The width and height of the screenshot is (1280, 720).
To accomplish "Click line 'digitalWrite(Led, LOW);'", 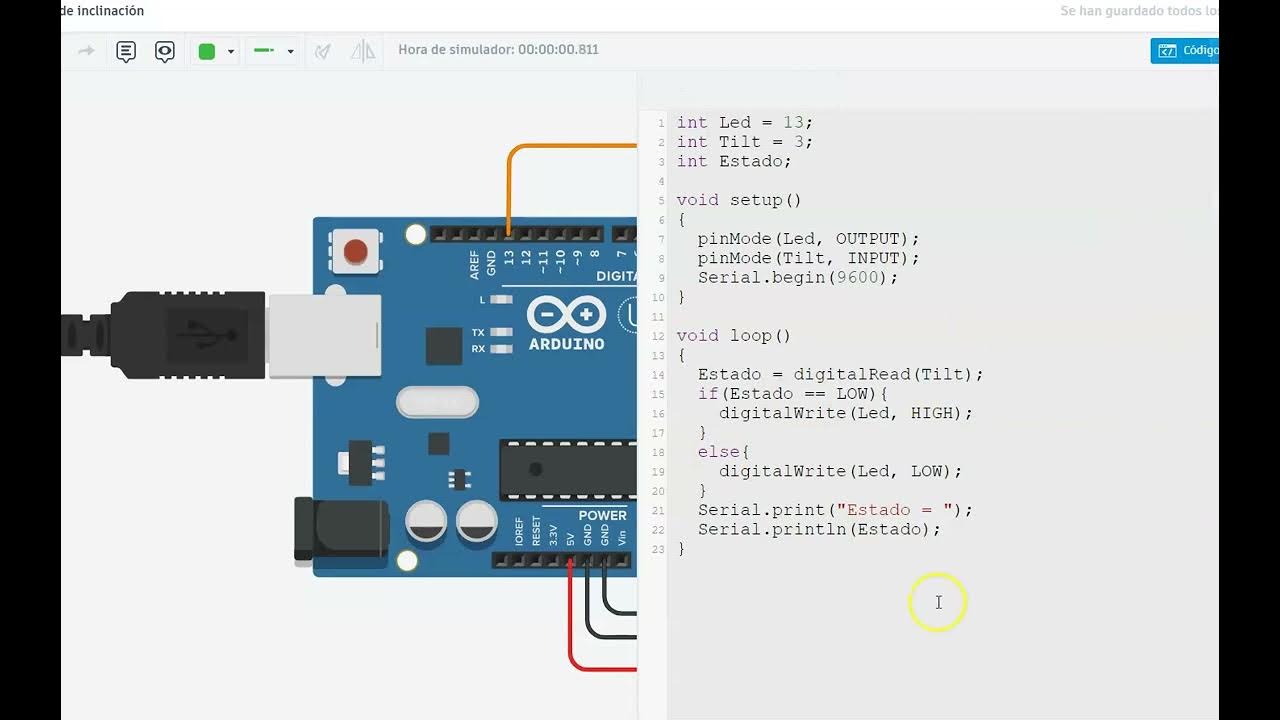I will [841, 471].
